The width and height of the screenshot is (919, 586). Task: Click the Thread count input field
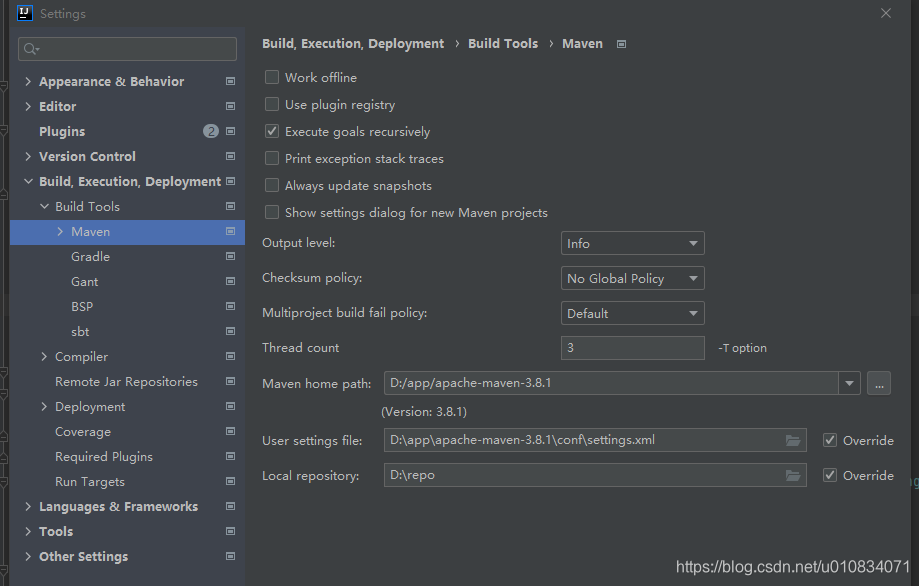click(x=632, y=348)
